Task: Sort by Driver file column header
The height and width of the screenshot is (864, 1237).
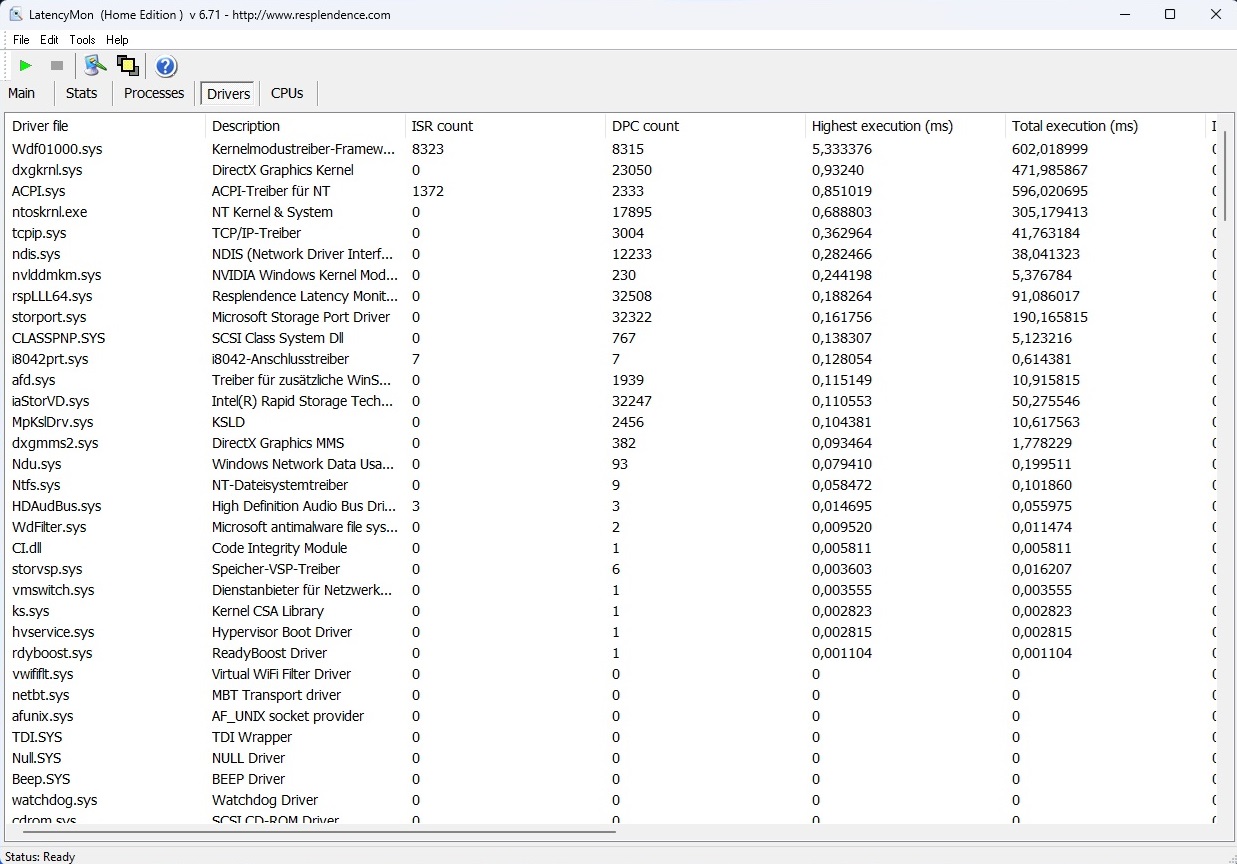Action: click(105, 126)
